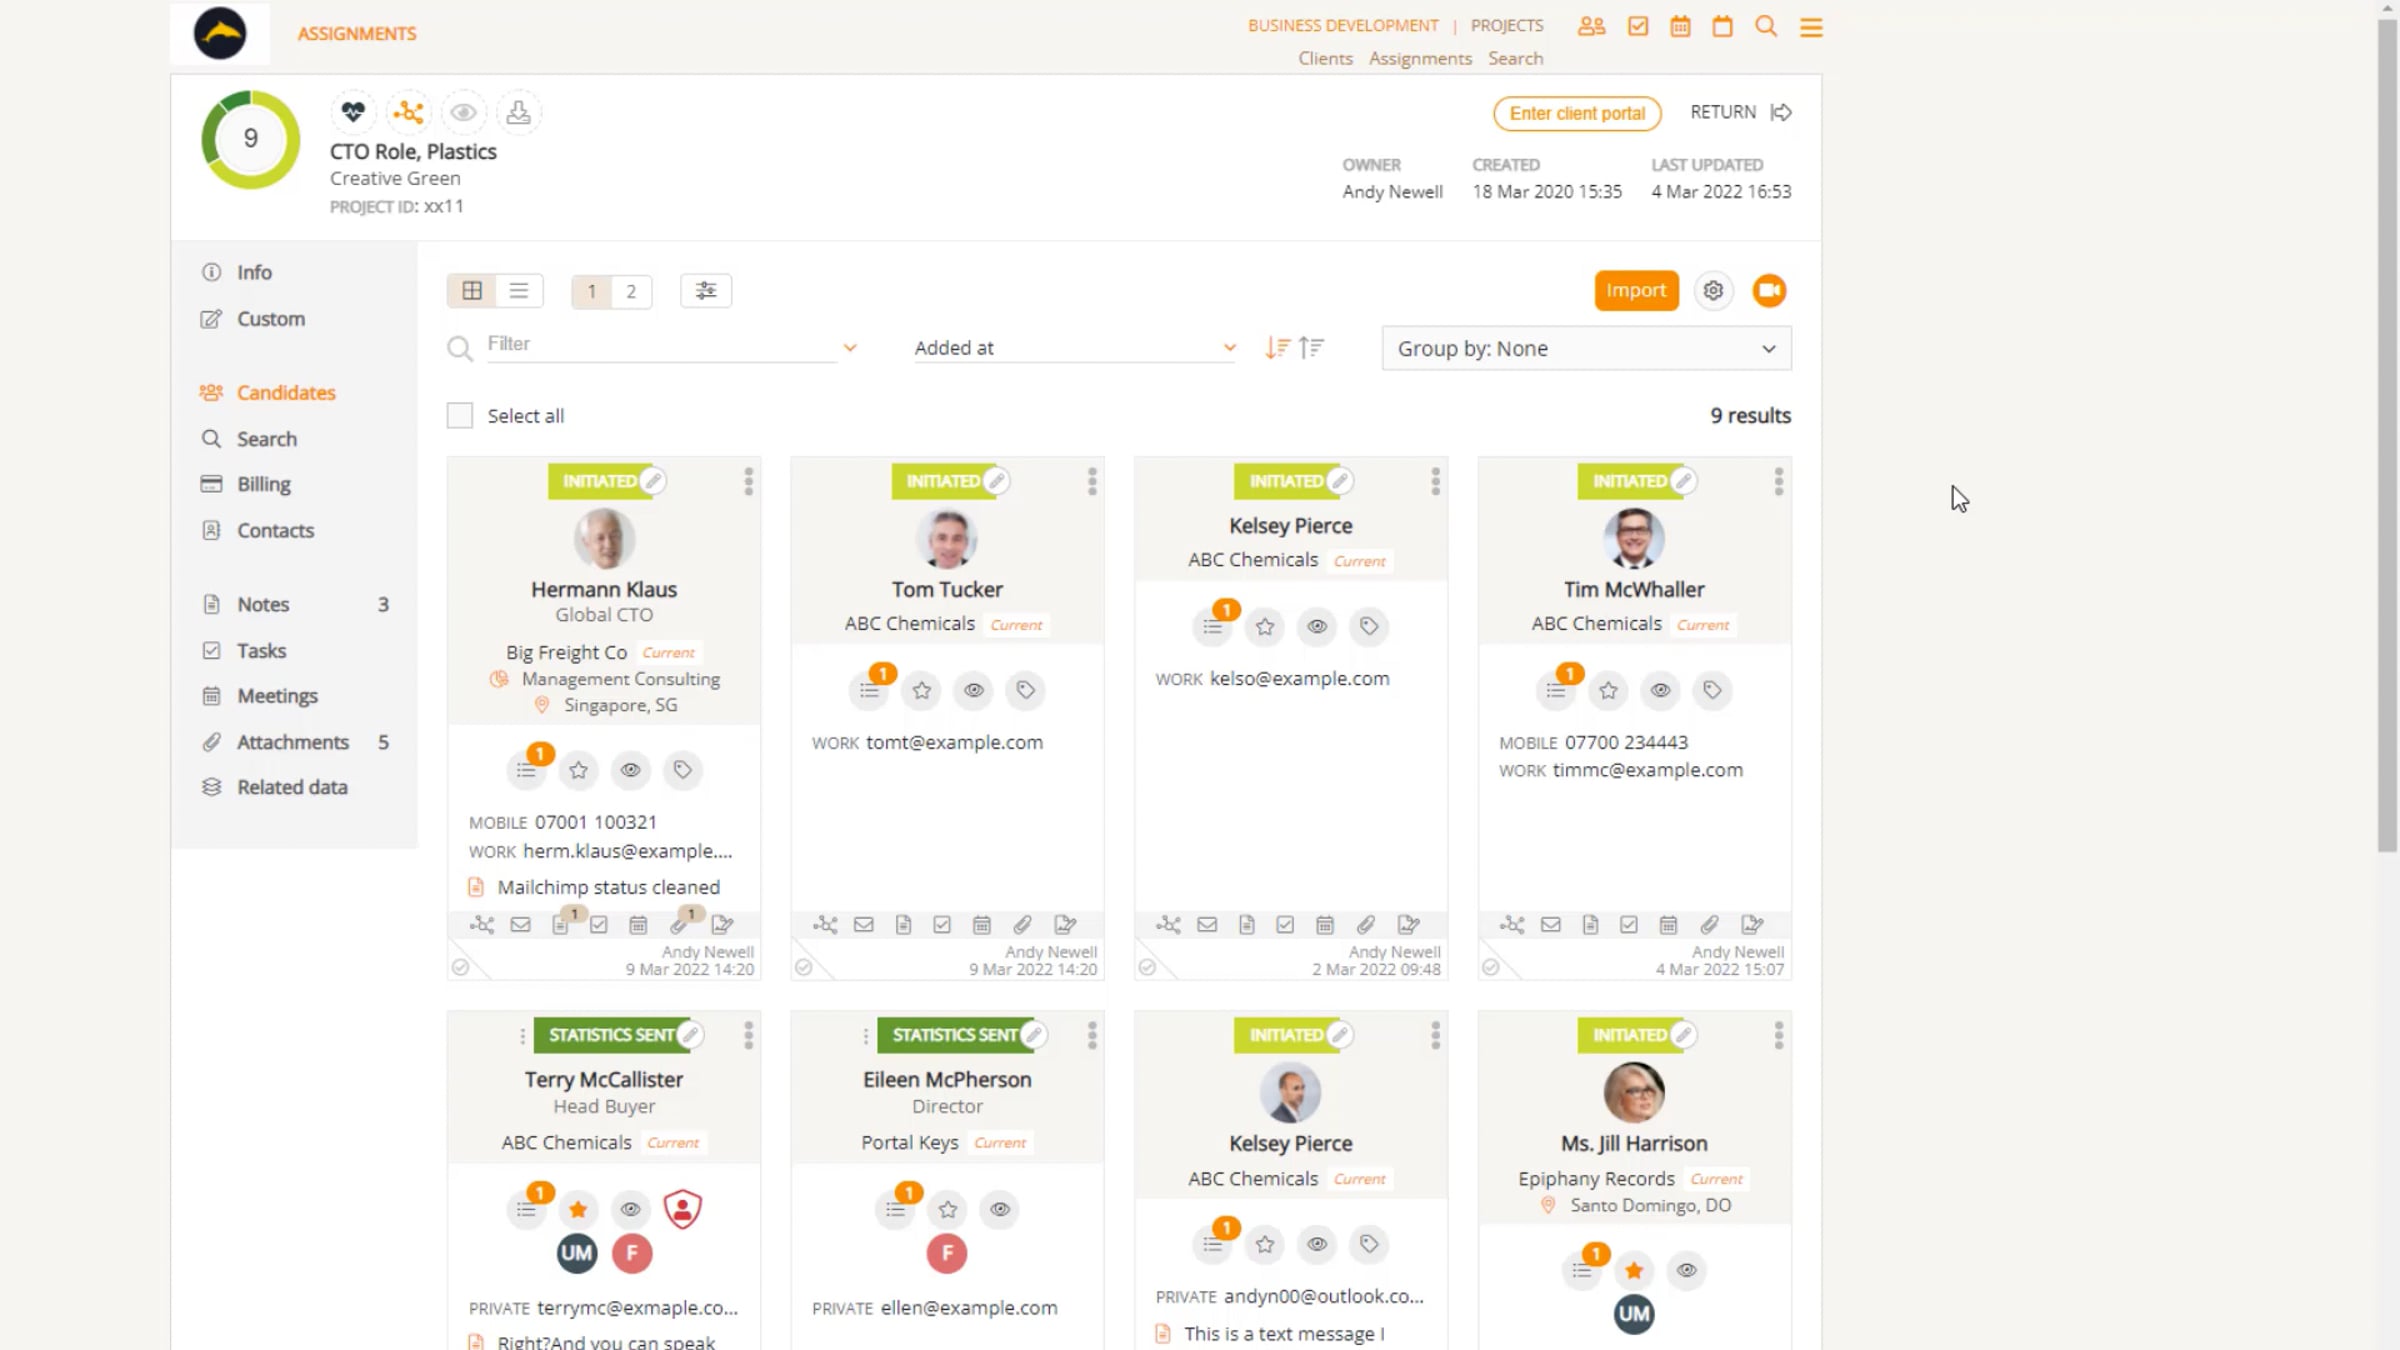Click the Filter text input field
The width and height of the screenshot is (2400, 1350).
click(660, 345)
